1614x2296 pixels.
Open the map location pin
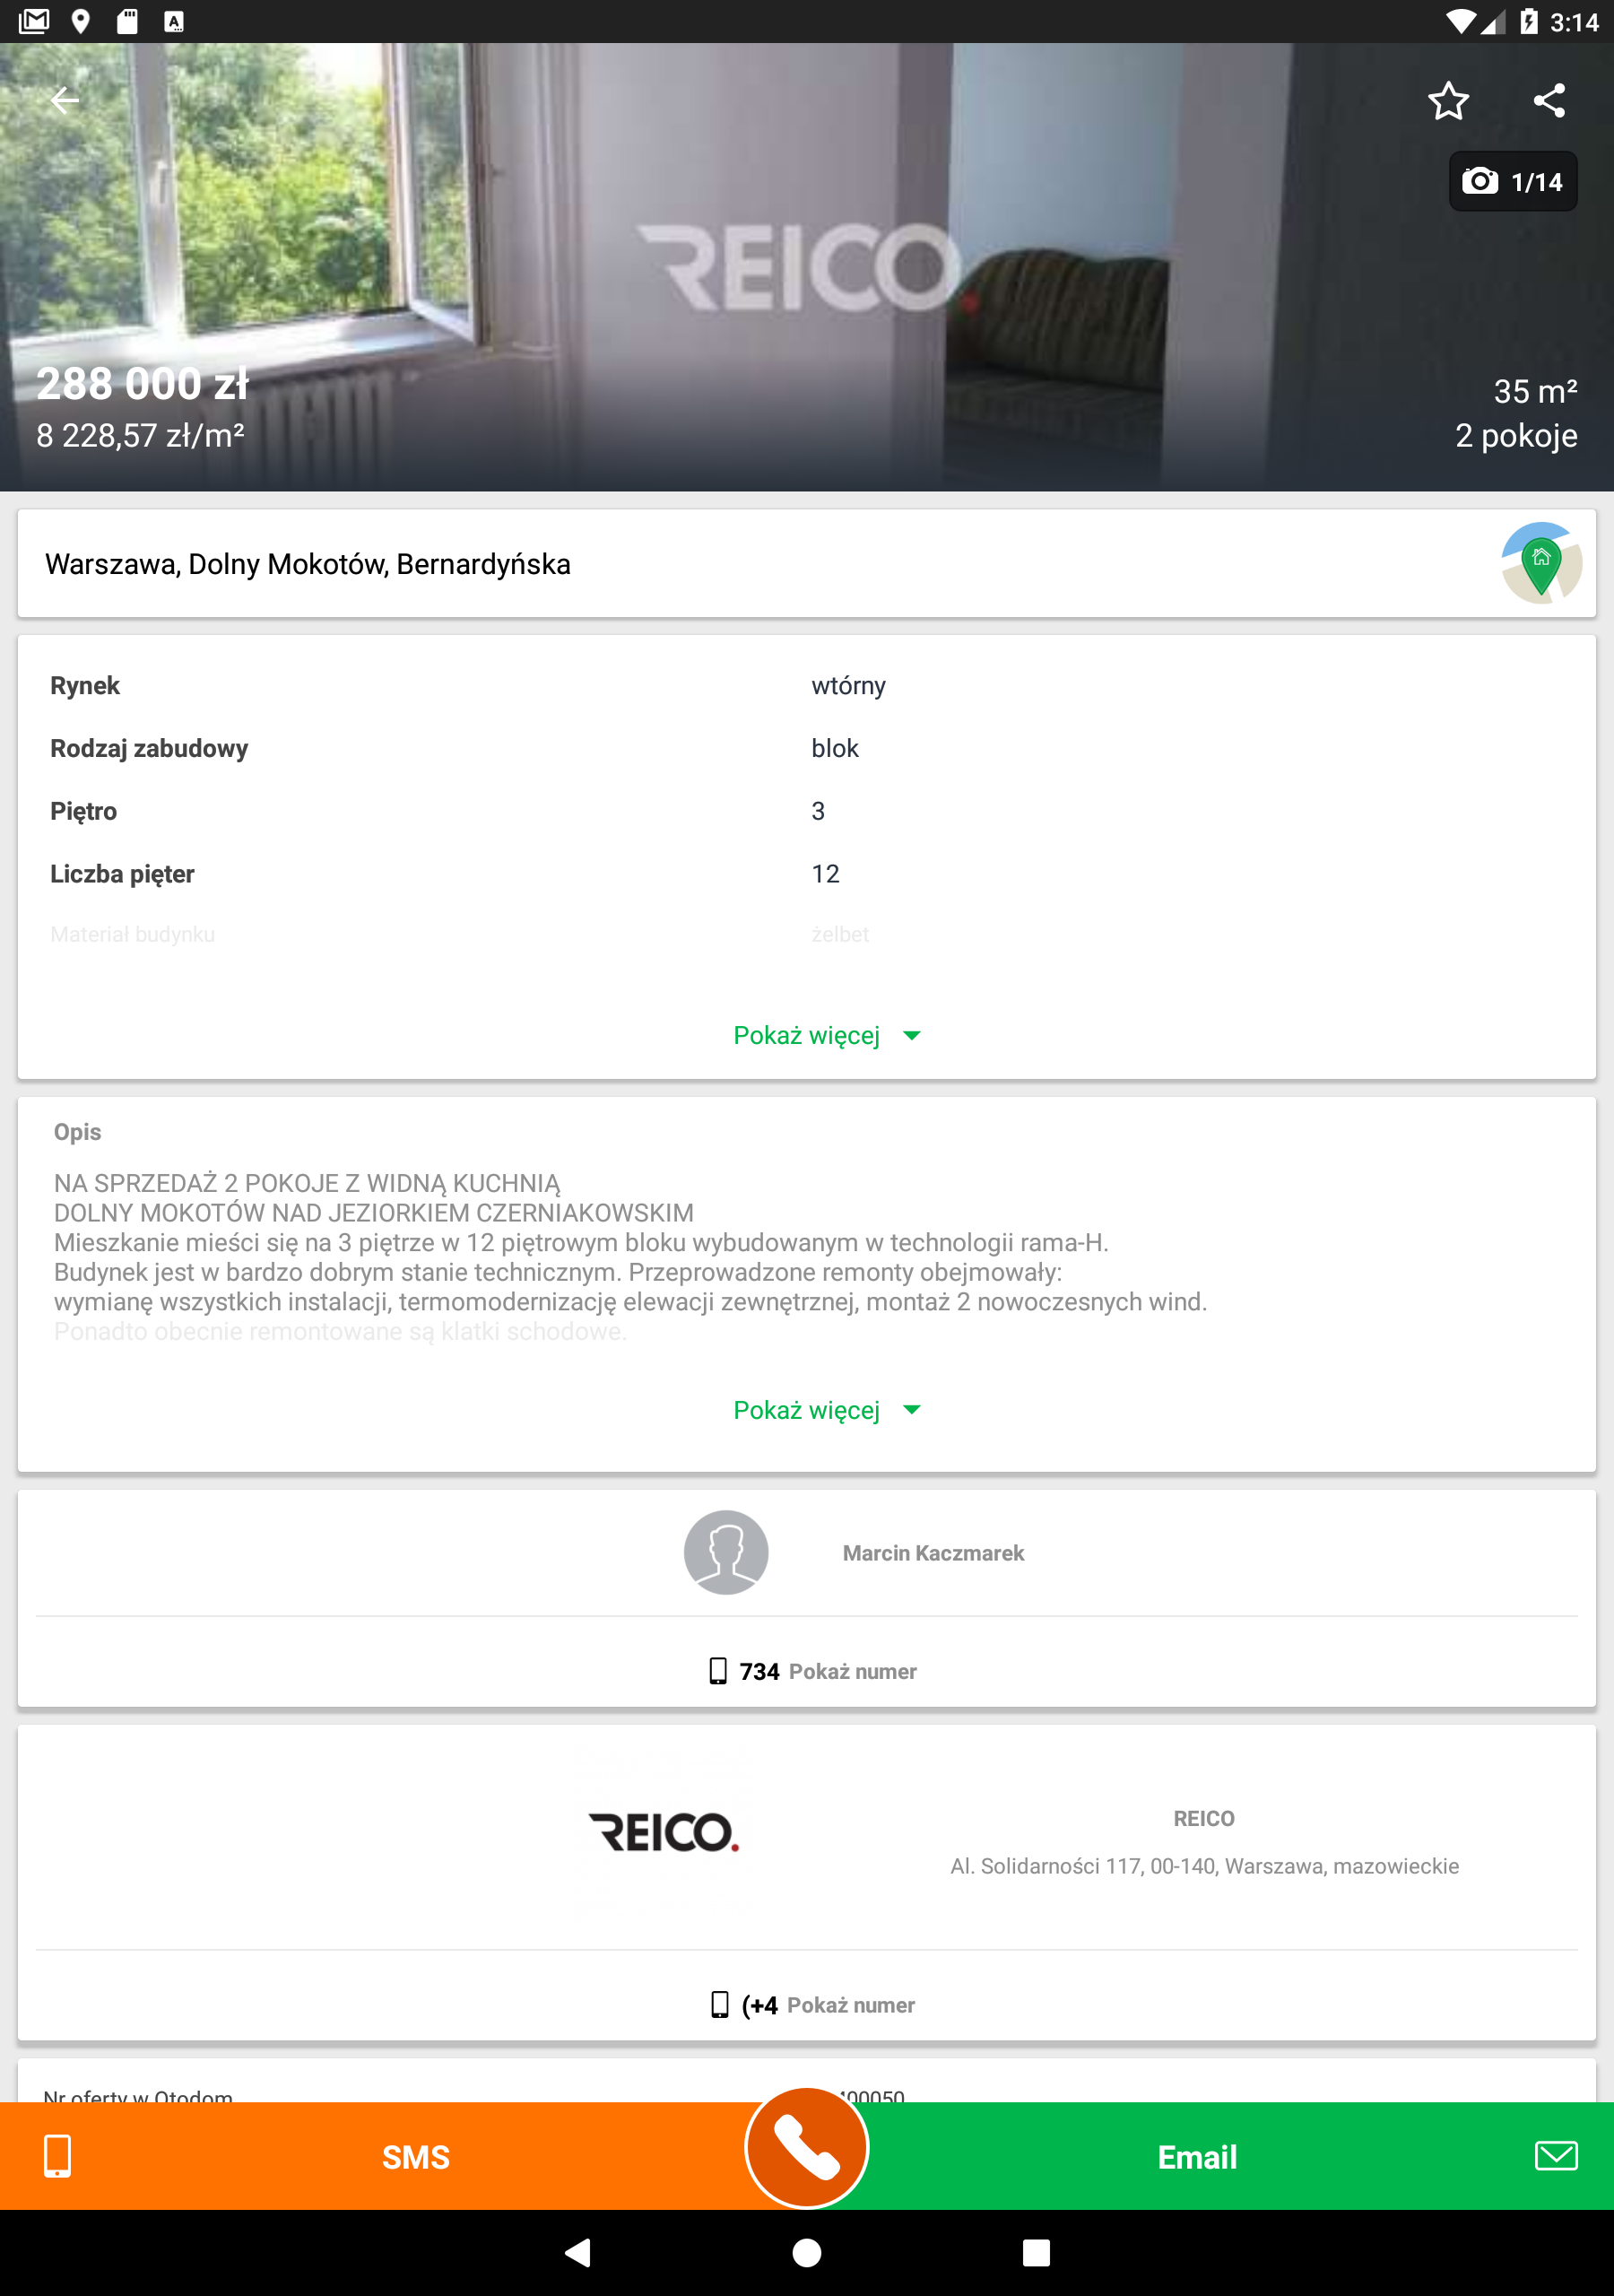pyautogui.click(x=1540, y=564)
